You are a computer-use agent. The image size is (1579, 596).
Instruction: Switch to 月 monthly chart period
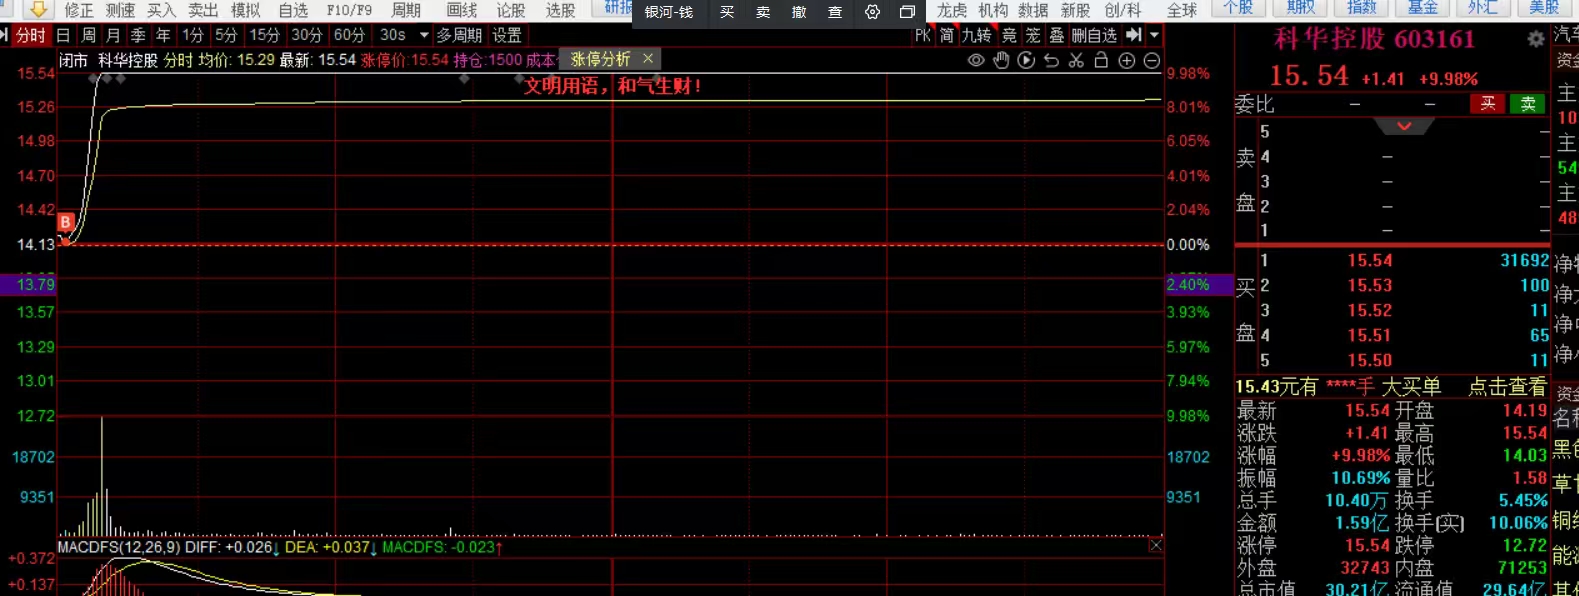point(114,35)
